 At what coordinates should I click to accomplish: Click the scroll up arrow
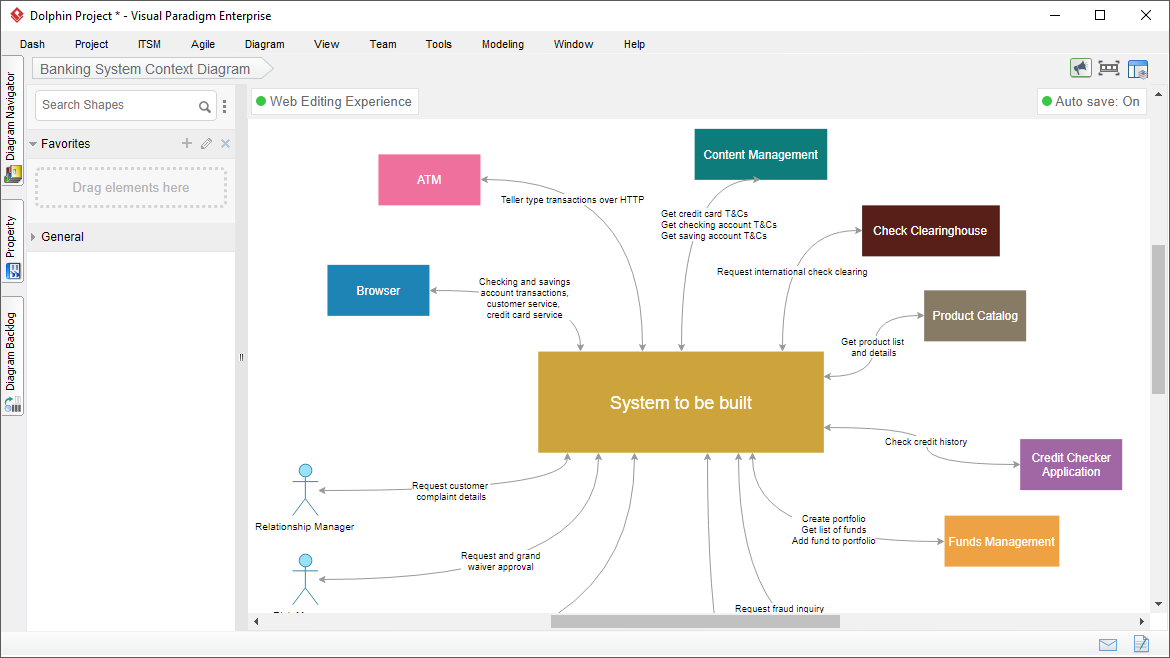[x=1158, y=94]
